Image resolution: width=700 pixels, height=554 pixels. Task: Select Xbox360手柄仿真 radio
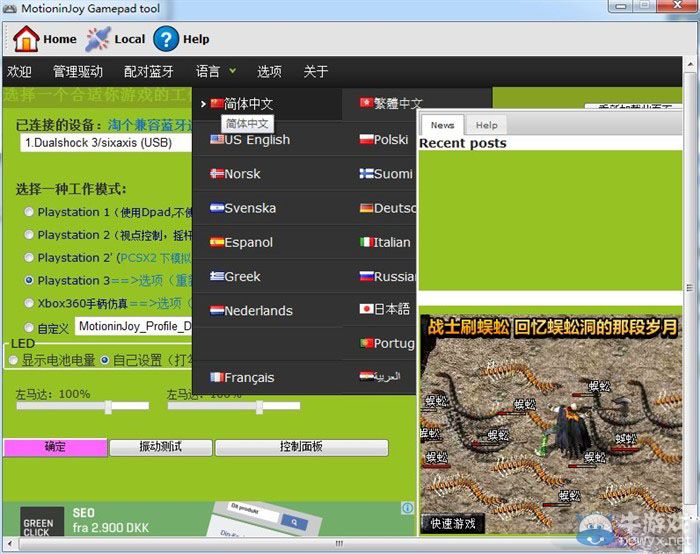tap(29, 303)
